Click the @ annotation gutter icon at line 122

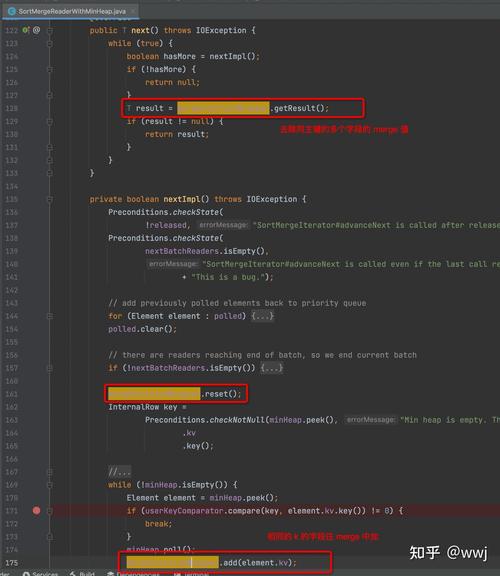point(36,30)
